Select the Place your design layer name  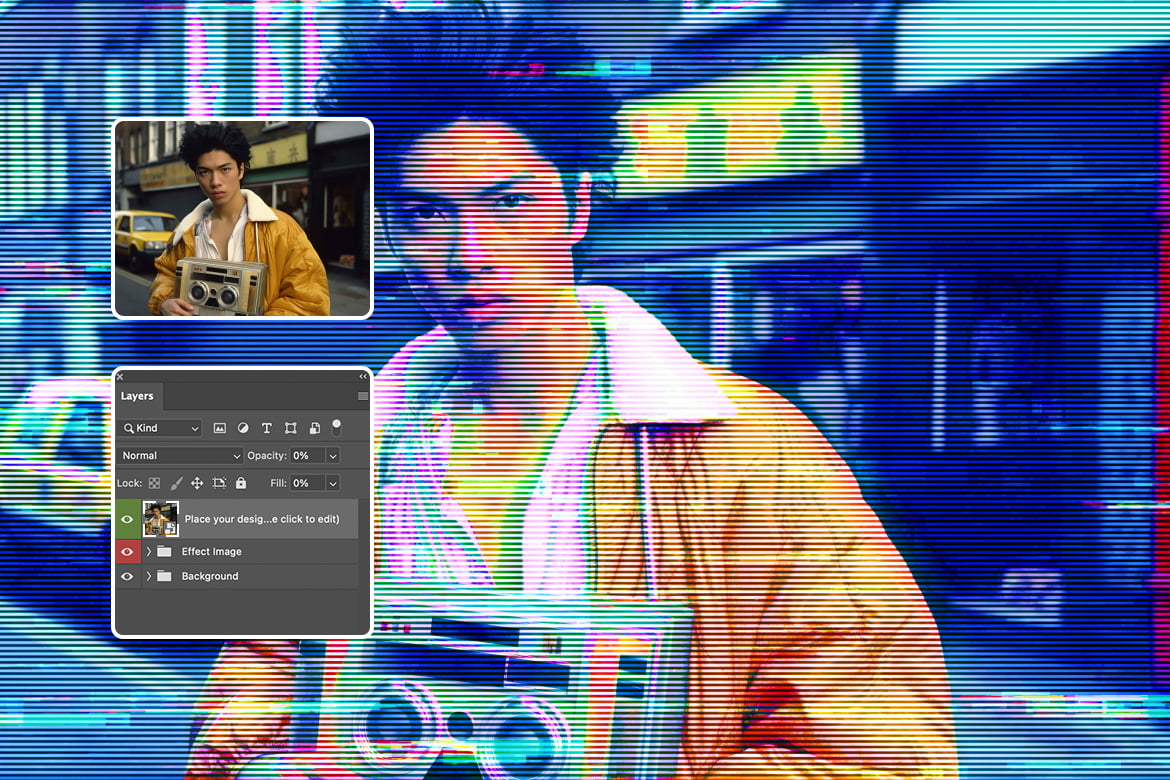[x=262, y=520]
